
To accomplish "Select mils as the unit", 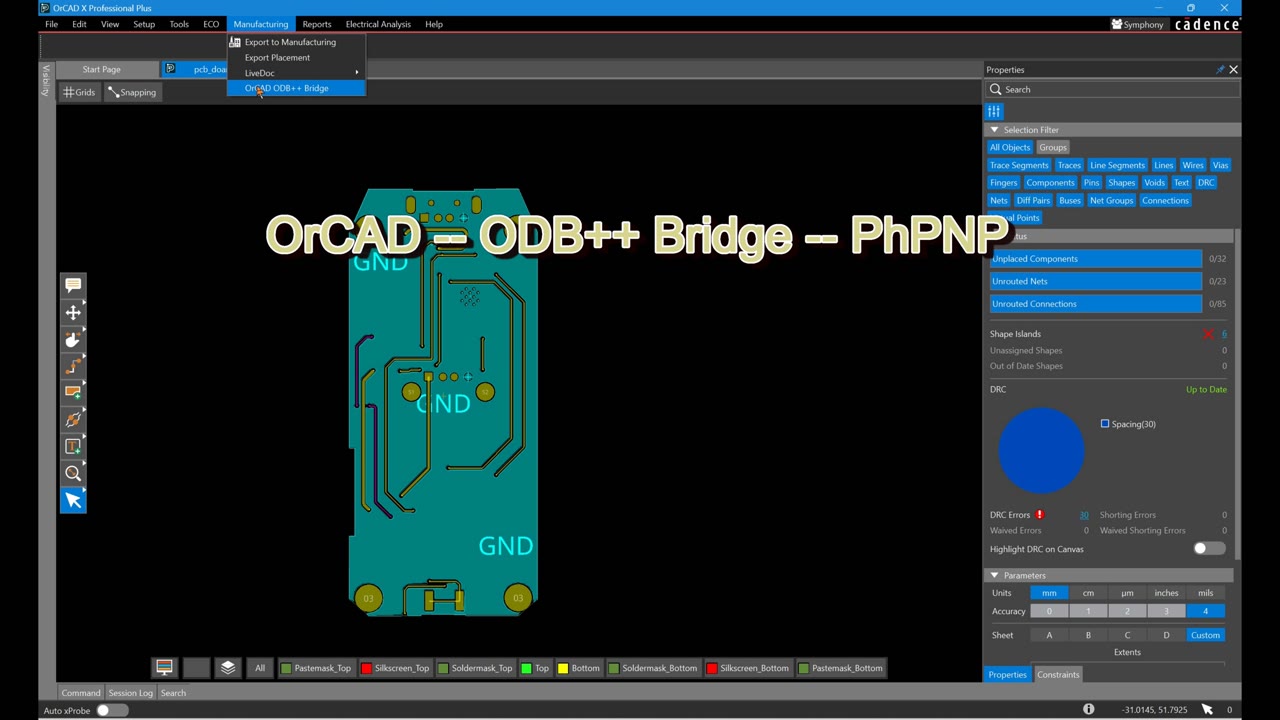I will pyautogui.click(x=1206, y=593).
